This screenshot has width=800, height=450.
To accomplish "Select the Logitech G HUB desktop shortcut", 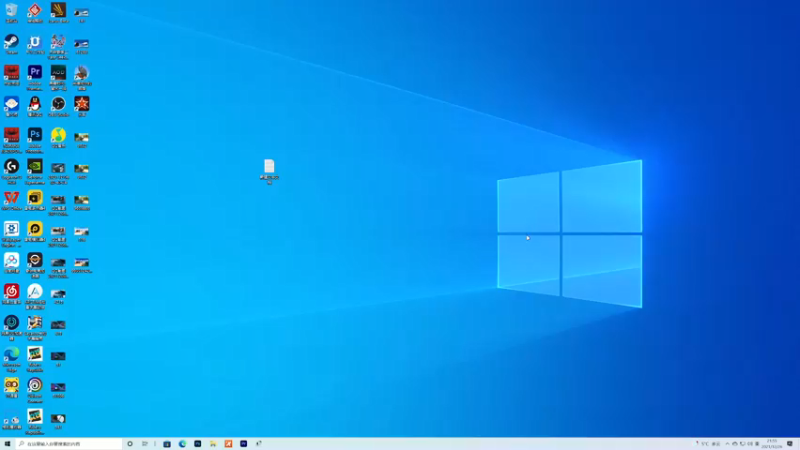I will click(x=11, y=172).
